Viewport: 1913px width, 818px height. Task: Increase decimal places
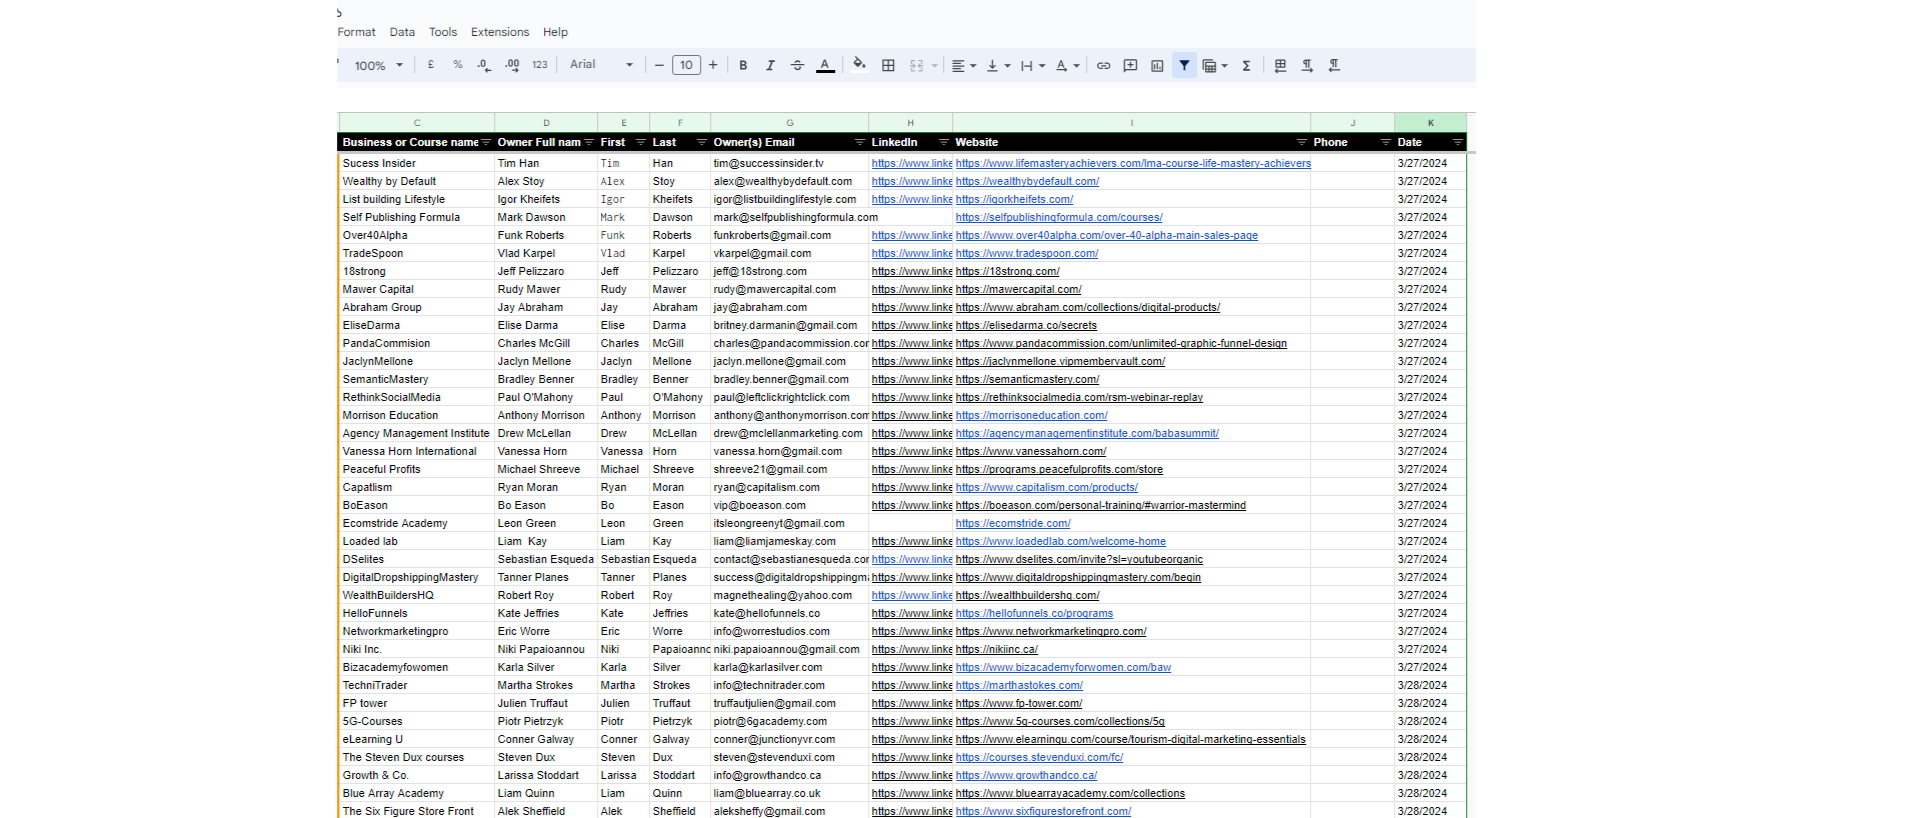[x=512, y=65]
